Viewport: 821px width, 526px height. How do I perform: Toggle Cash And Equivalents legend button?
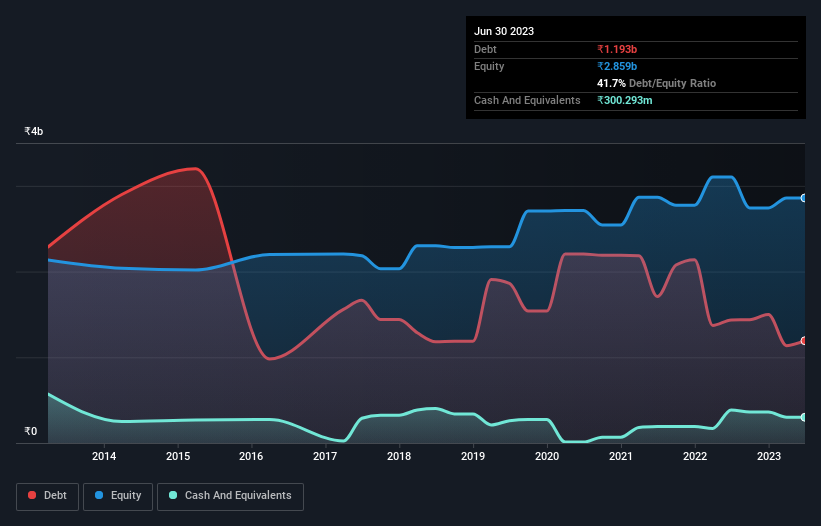[x=230, y=496]
